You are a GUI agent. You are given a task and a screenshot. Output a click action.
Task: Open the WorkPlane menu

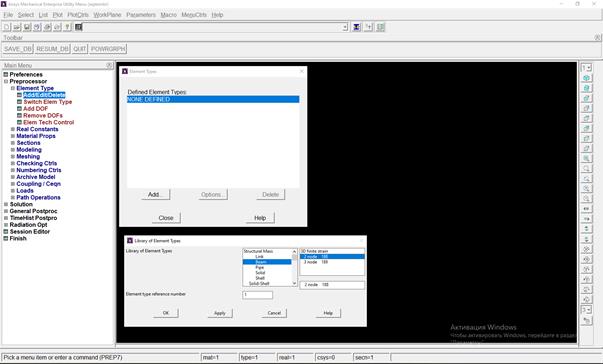click(x=107, y=15)
